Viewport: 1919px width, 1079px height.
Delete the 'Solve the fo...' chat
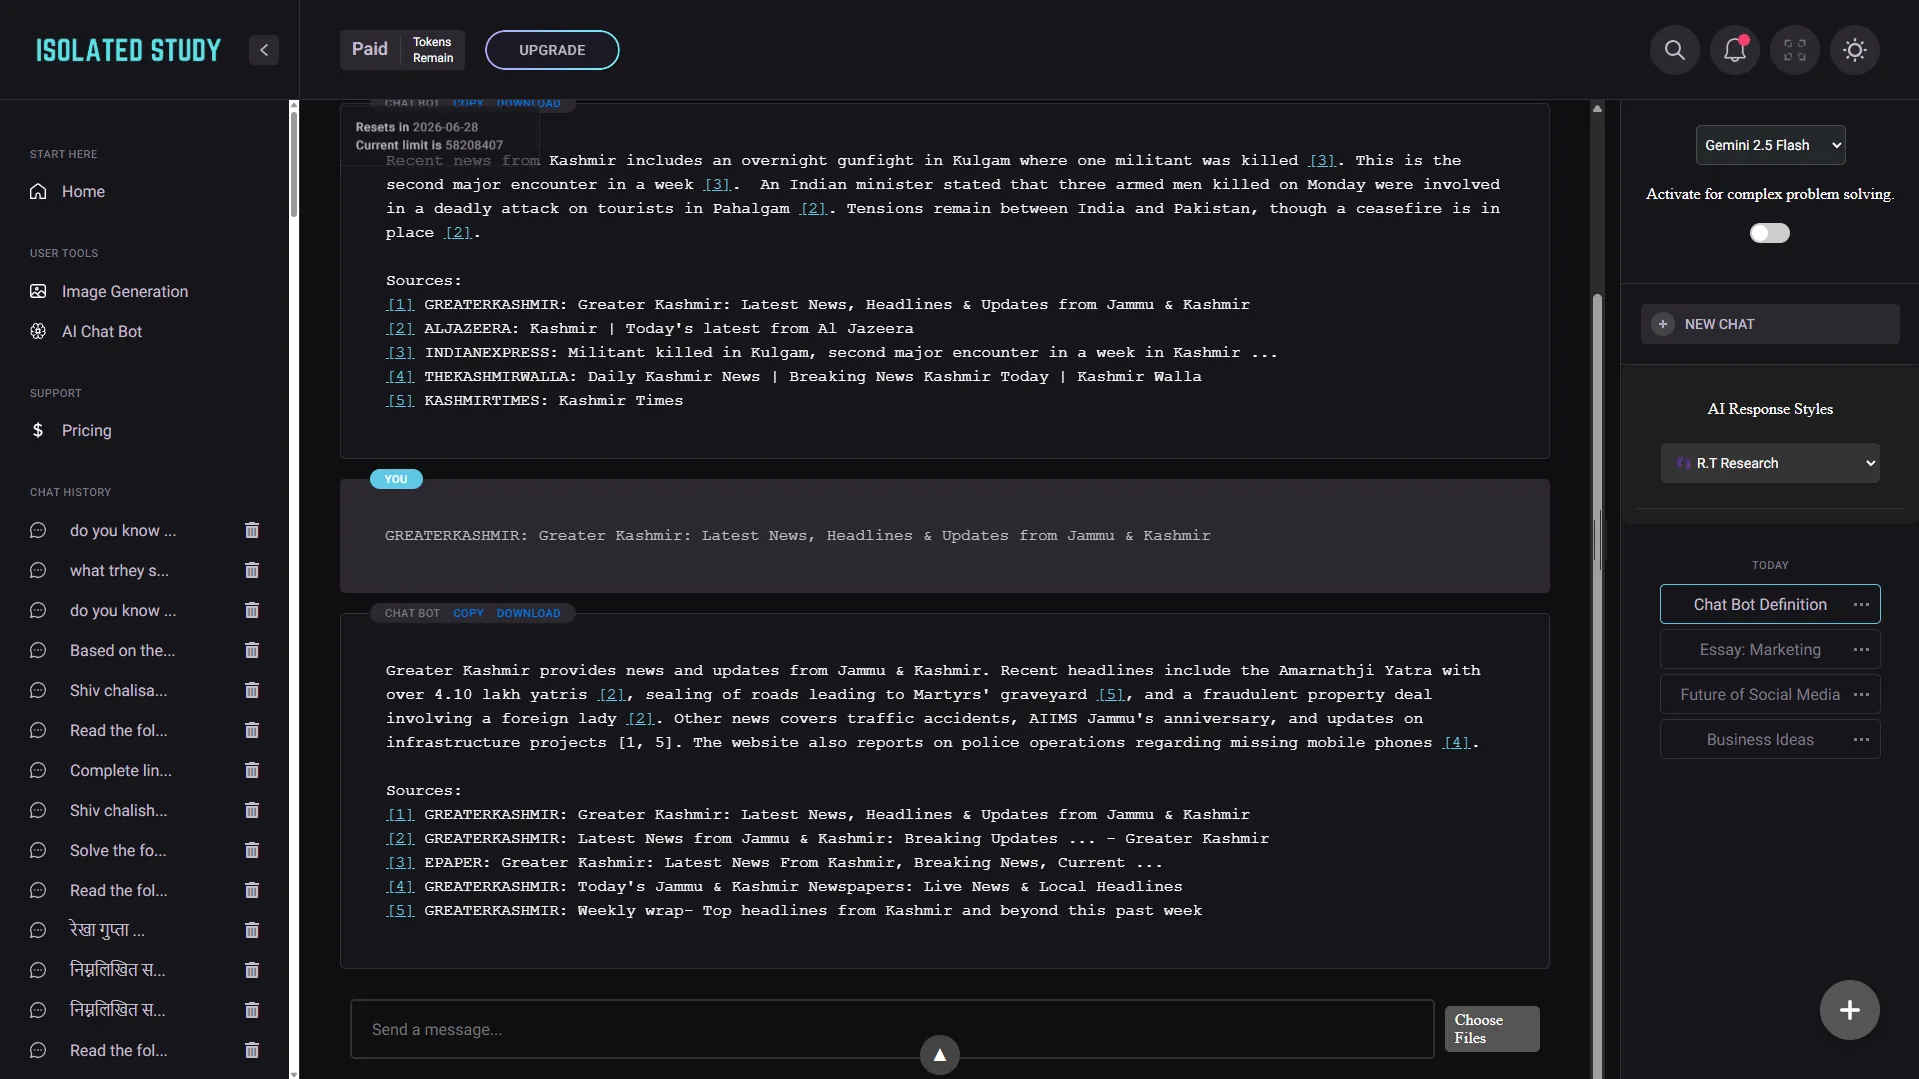(x=252, y=850)
